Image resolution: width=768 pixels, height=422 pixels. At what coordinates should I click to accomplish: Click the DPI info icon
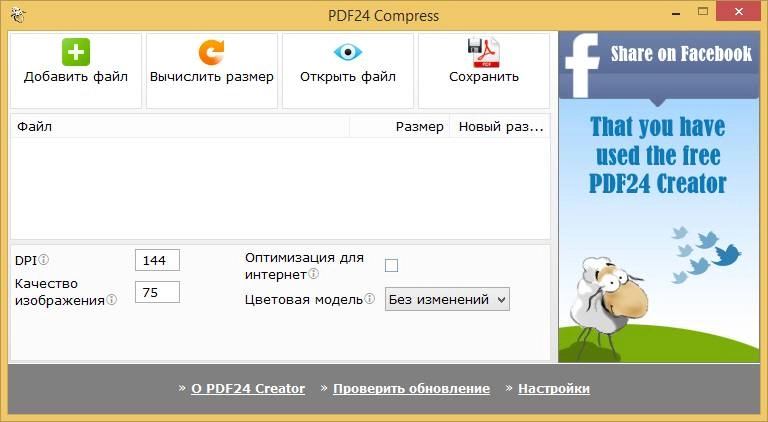pyautogui.click(x=44, y=259)
